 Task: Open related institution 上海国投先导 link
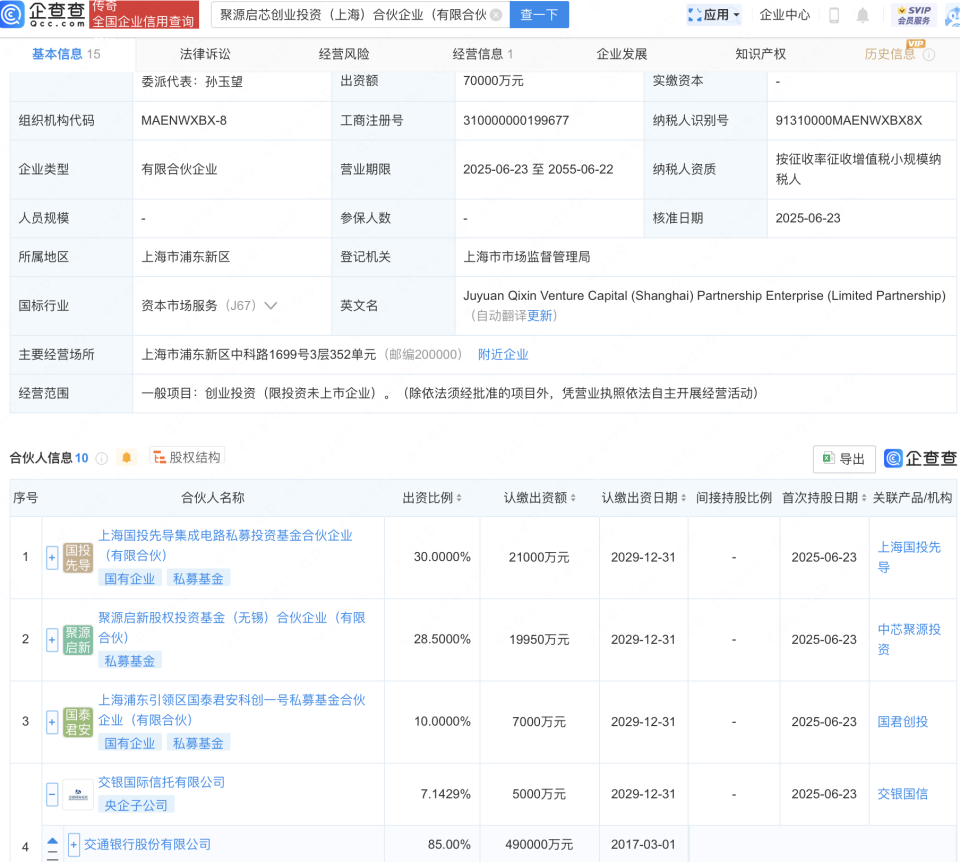pos(909,557)
